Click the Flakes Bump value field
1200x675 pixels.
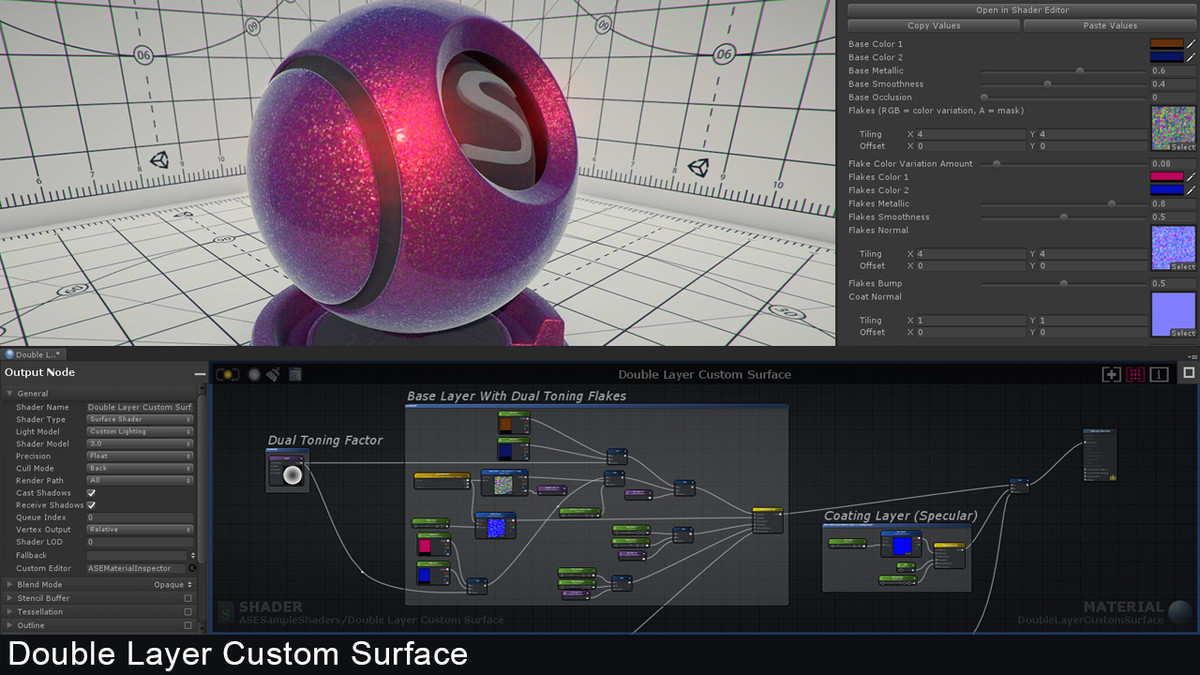click(x=1173, y=283)
